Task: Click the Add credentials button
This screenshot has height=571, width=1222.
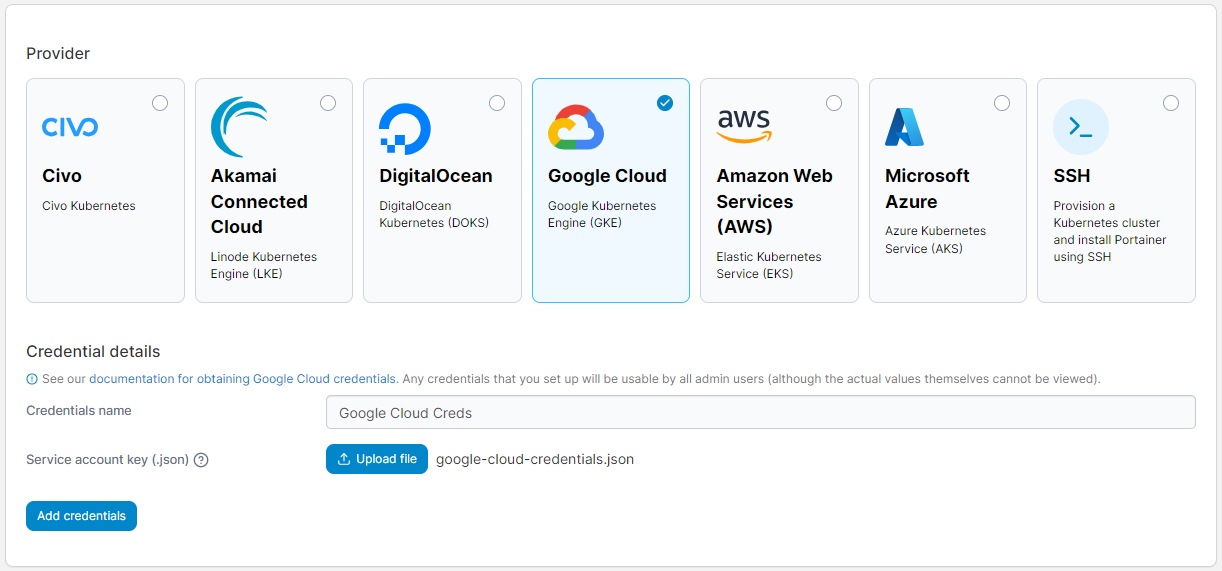Action: click(81, 516)
